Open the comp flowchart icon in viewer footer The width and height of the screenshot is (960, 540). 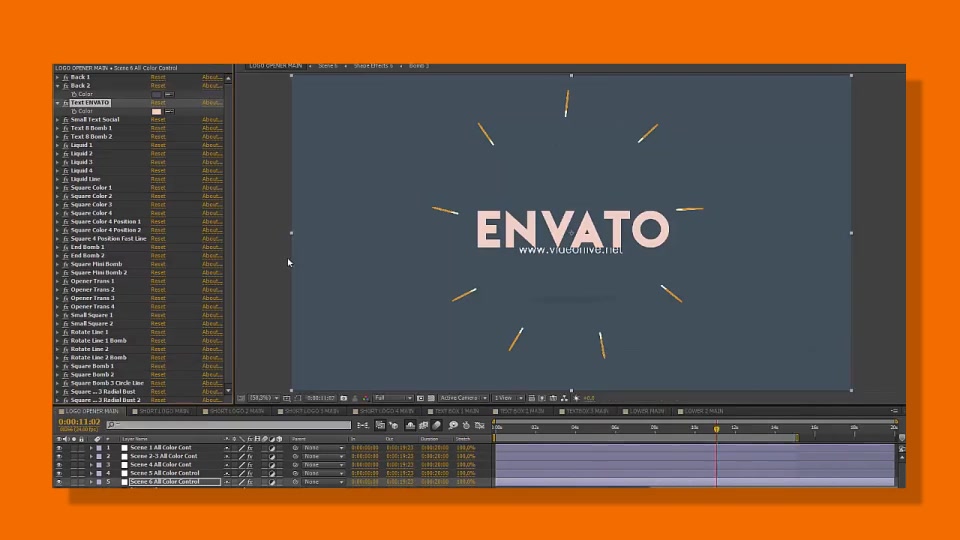(564, 398)
